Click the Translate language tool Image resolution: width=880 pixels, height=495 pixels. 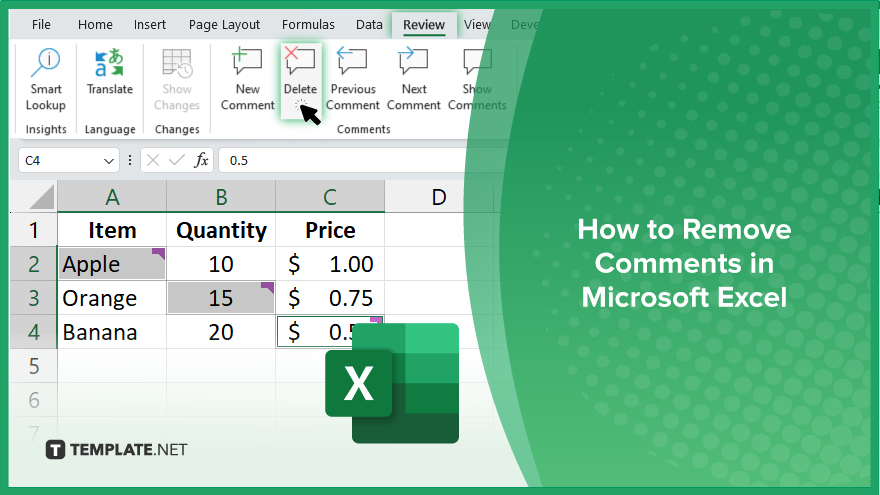(109, 72)
